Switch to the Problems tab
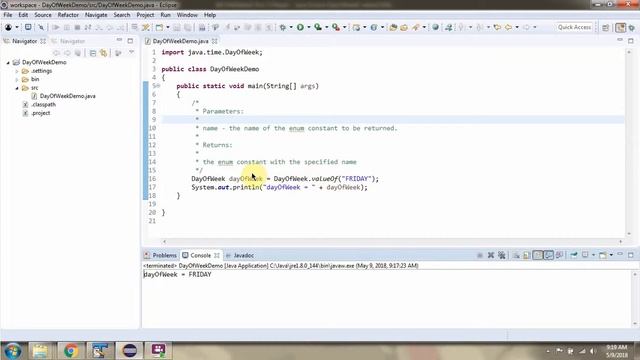The width and height of the screenshot is (640, 360). 160,256
